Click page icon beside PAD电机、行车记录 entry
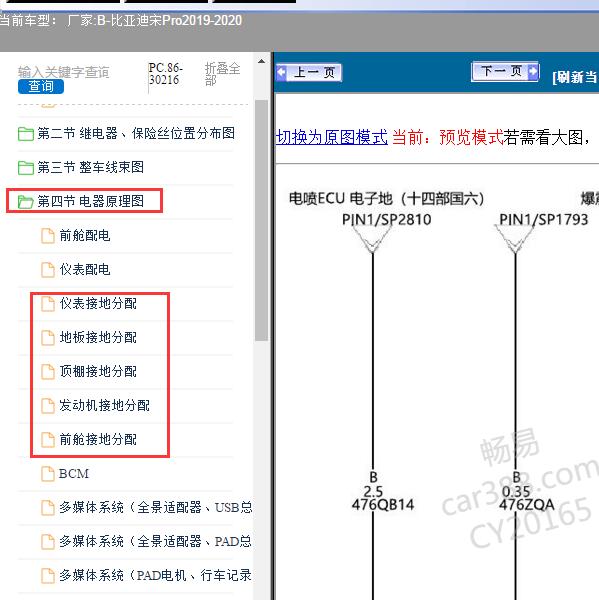The image size is (599, 600). pos(48,576)
